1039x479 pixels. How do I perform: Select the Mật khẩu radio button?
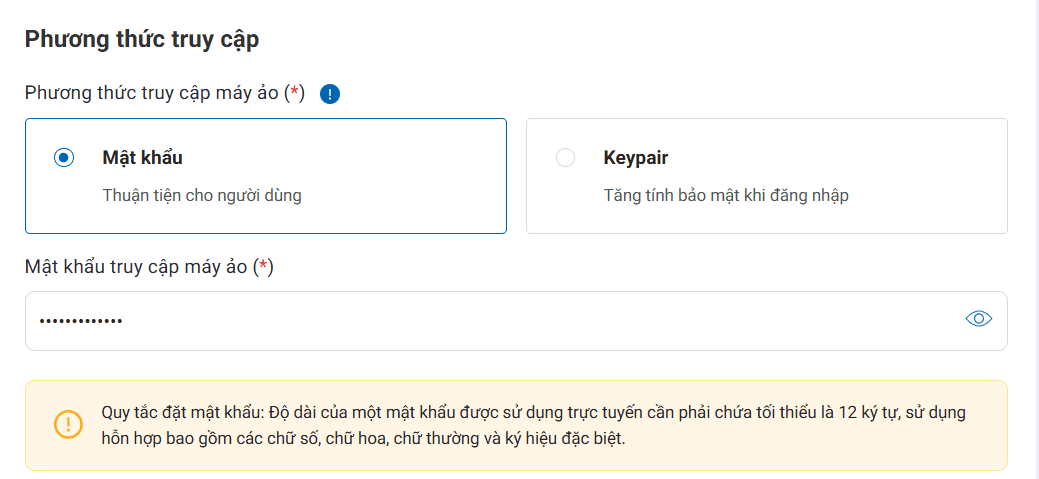pyautogui.click(x=64, y=158)
